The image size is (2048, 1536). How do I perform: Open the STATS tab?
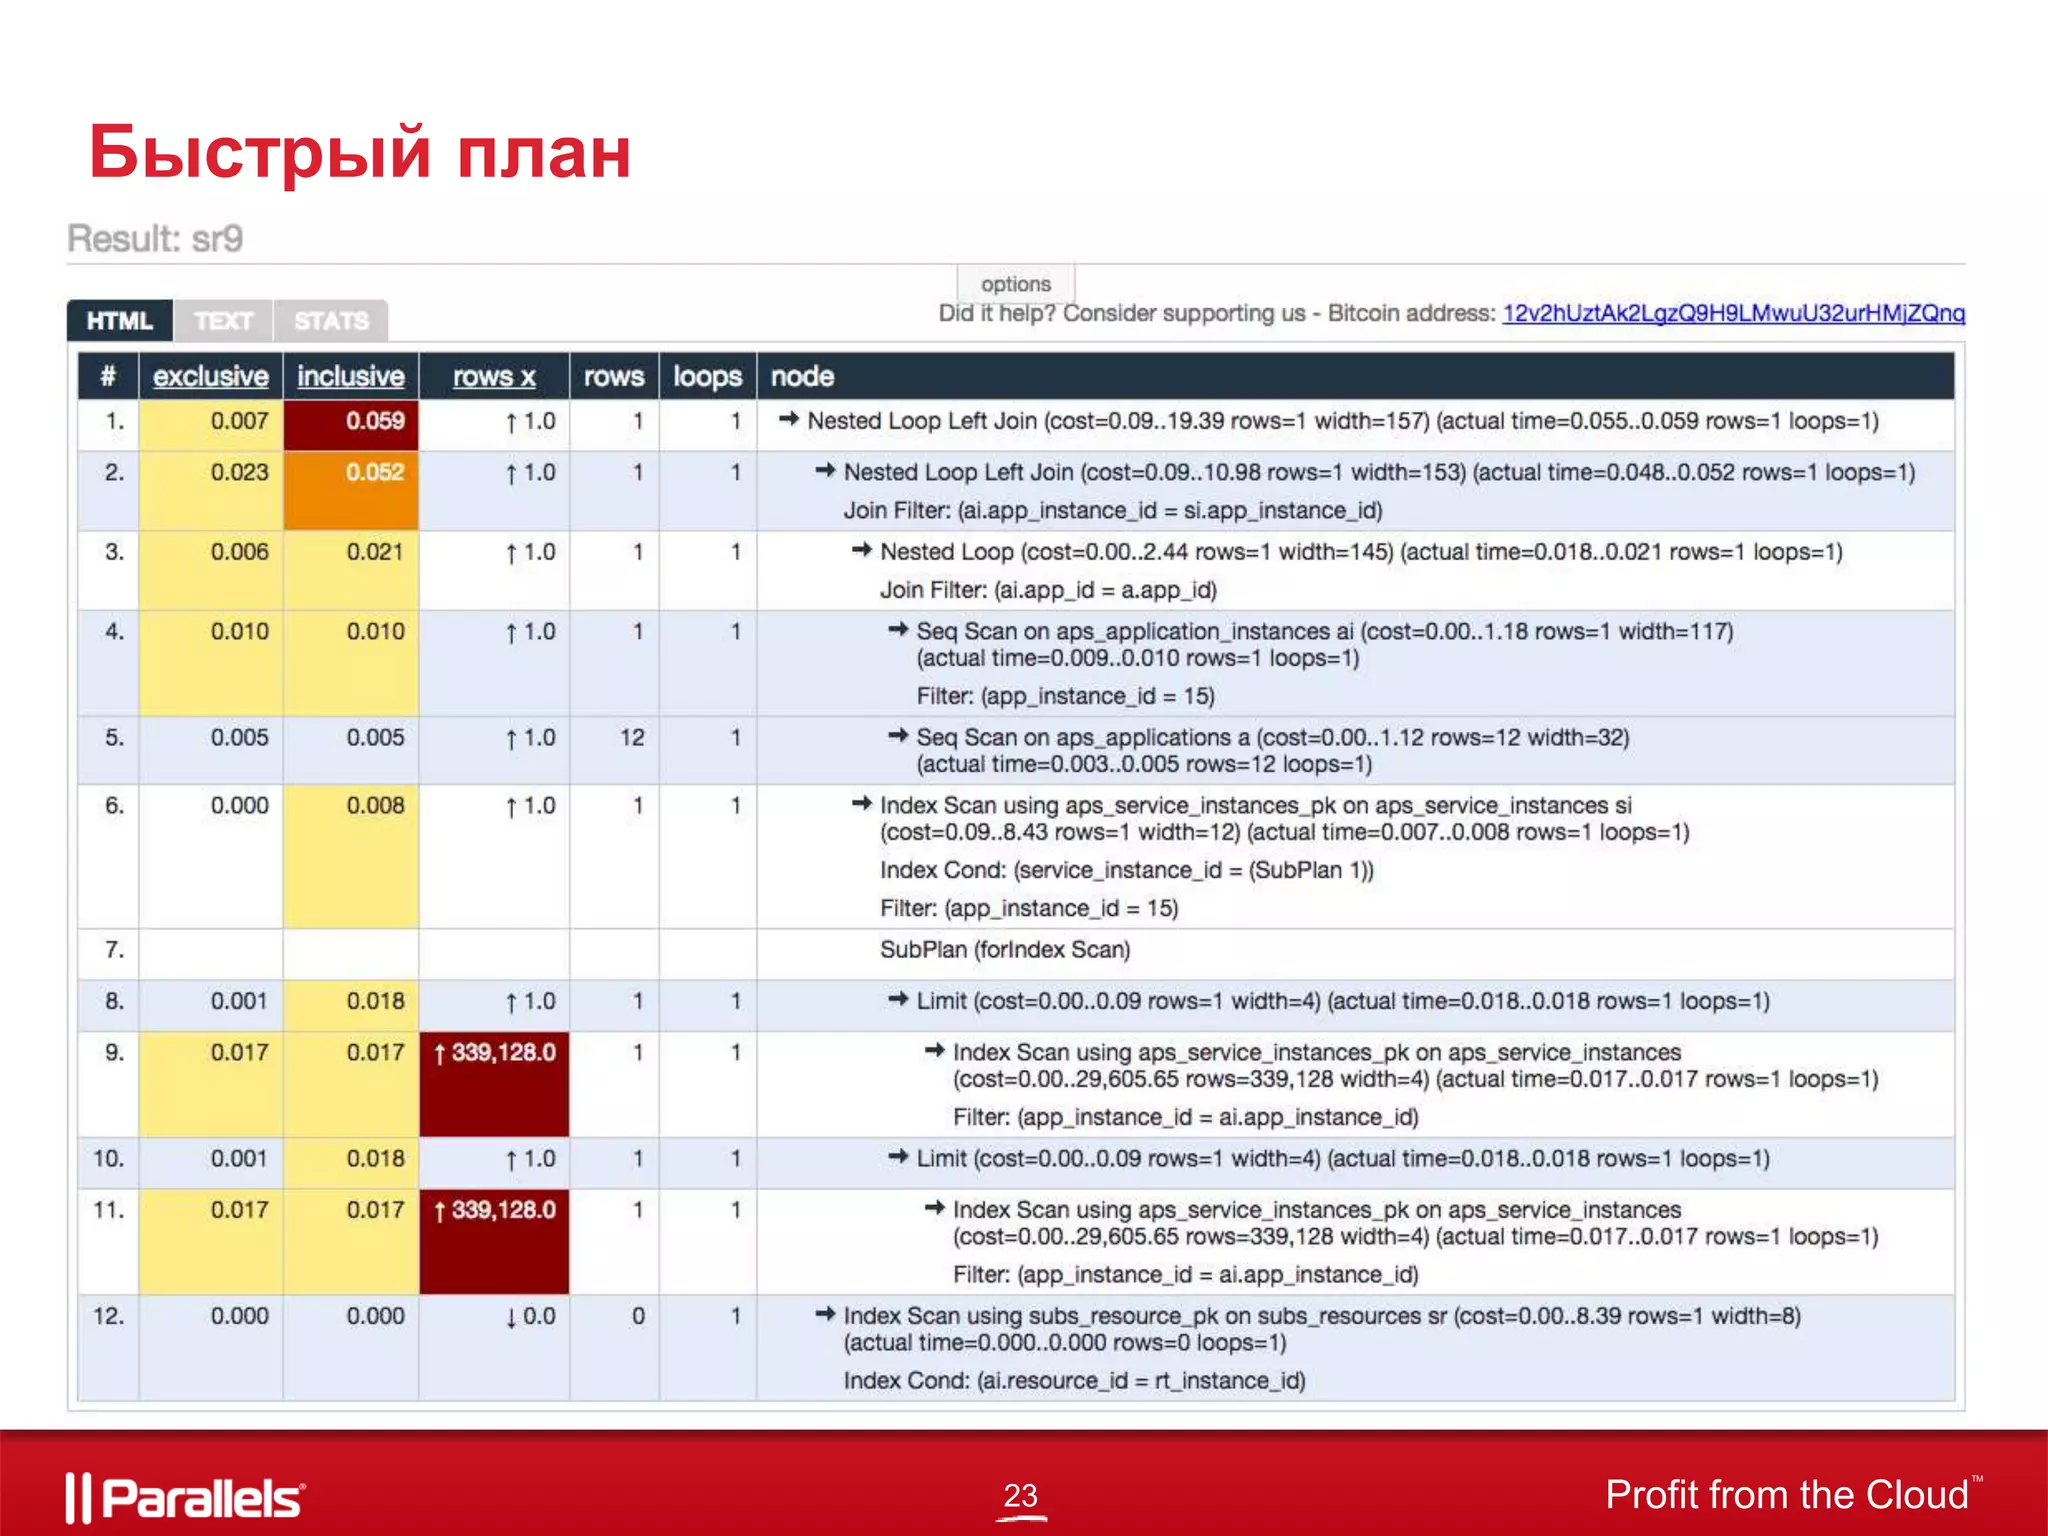(331, 321)
